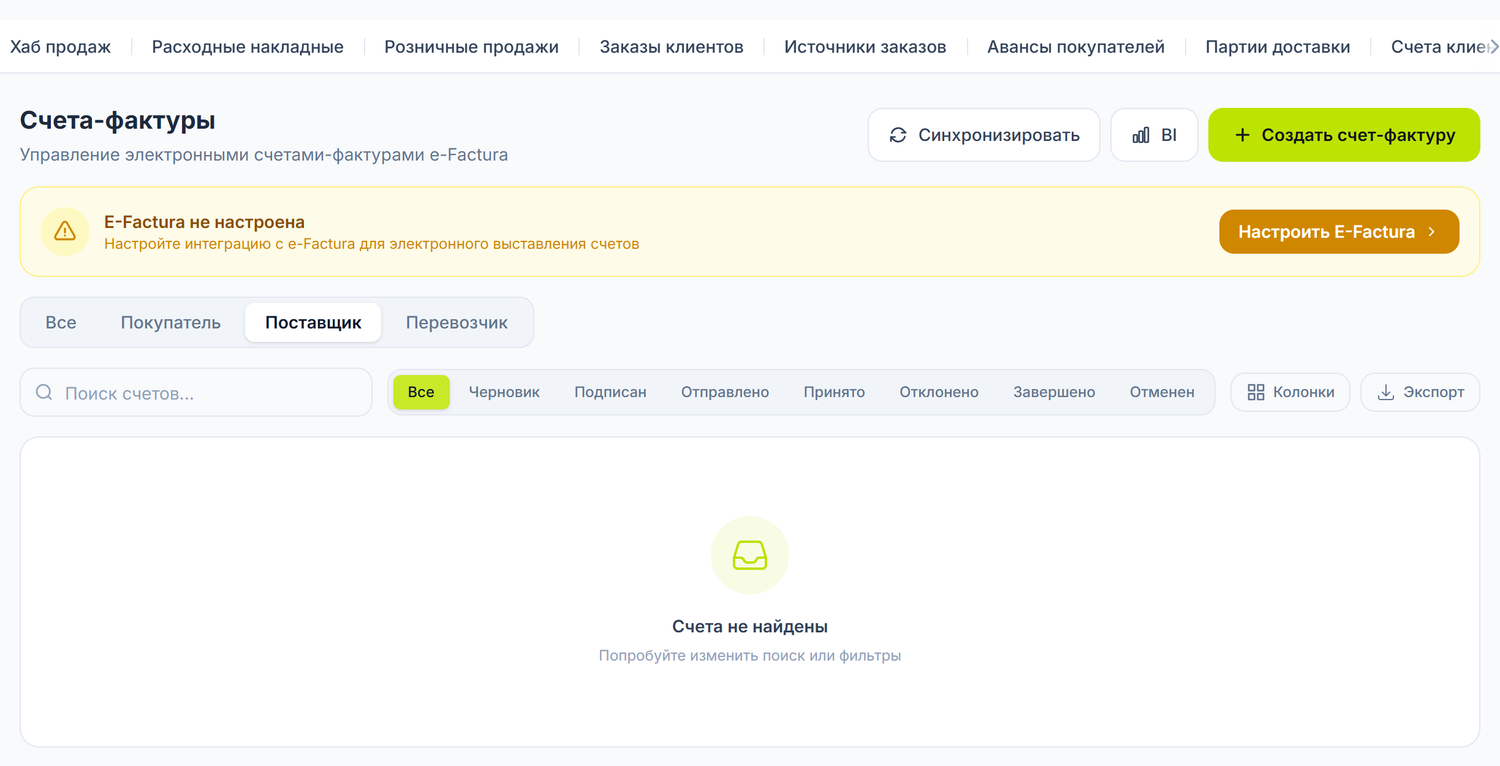Screen dimensions: 1500x766
Task: Click the Настройте интеграцию с e-Factura description
Action: [371, 243]
